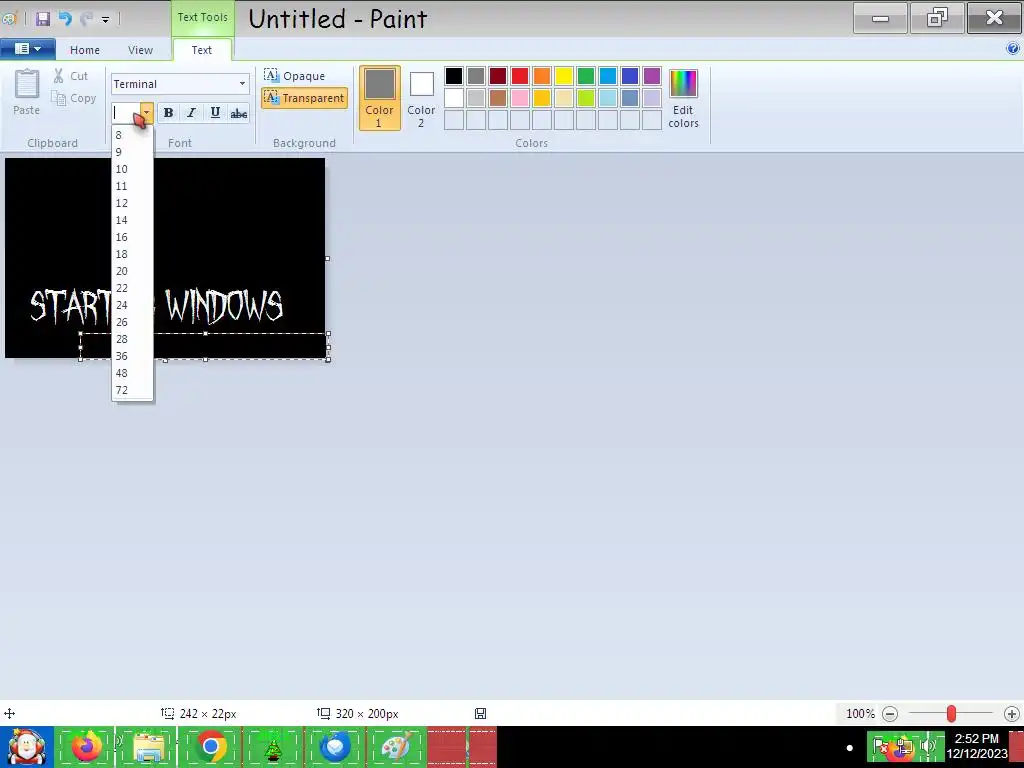Click the Text Tools contextual tab header

pos(202,18)
